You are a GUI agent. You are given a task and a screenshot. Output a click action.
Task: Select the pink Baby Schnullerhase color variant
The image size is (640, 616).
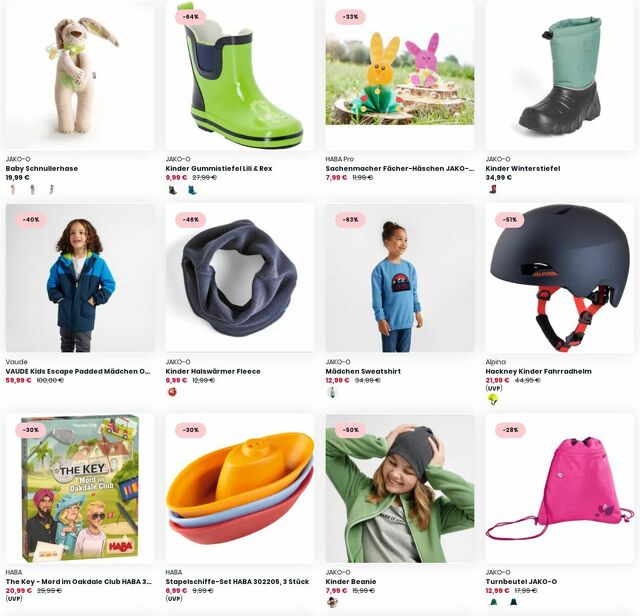13,189
